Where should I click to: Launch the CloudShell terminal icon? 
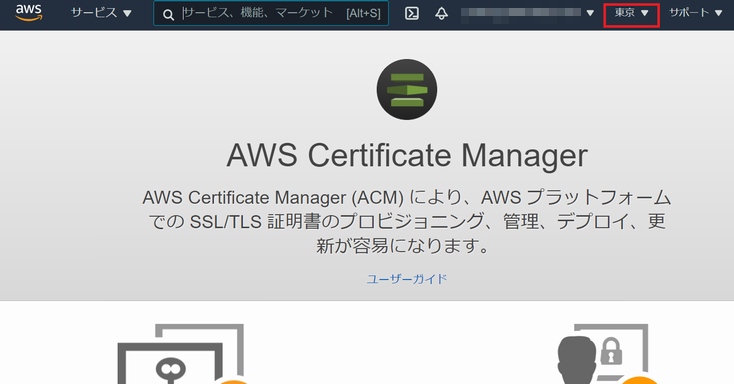[x=412, y=13]
